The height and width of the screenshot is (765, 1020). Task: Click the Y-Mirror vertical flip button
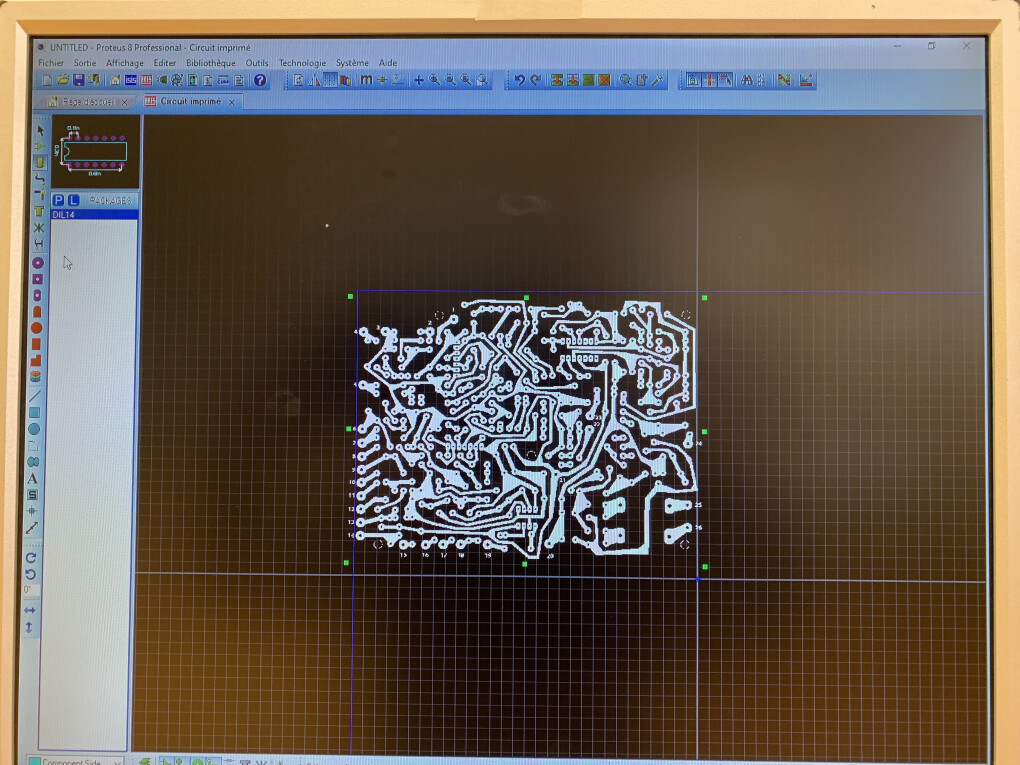pyautogui.click(x=29, y=627)
